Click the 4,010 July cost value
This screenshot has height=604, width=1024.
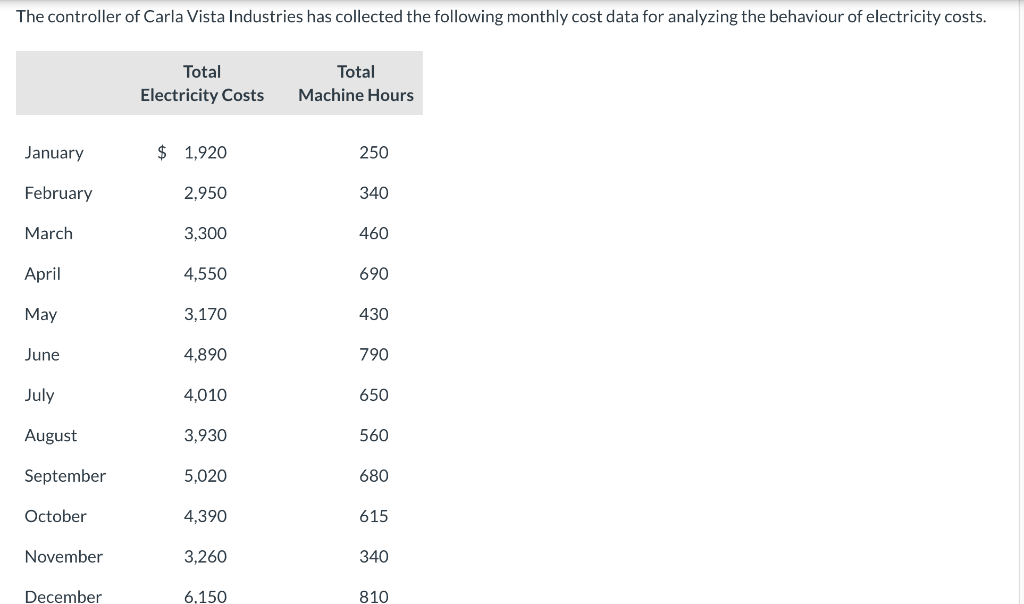pyautogui.click(x=205, y=395)
